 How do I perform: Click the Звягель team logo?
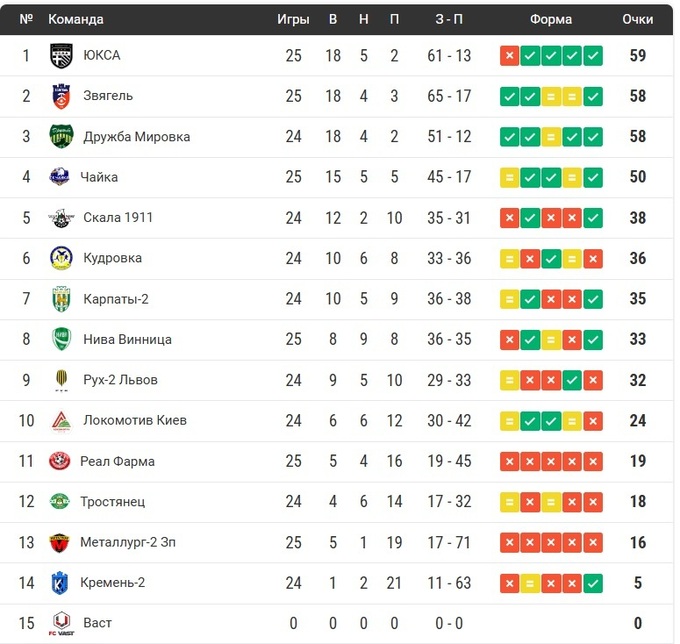pos(60,96)
